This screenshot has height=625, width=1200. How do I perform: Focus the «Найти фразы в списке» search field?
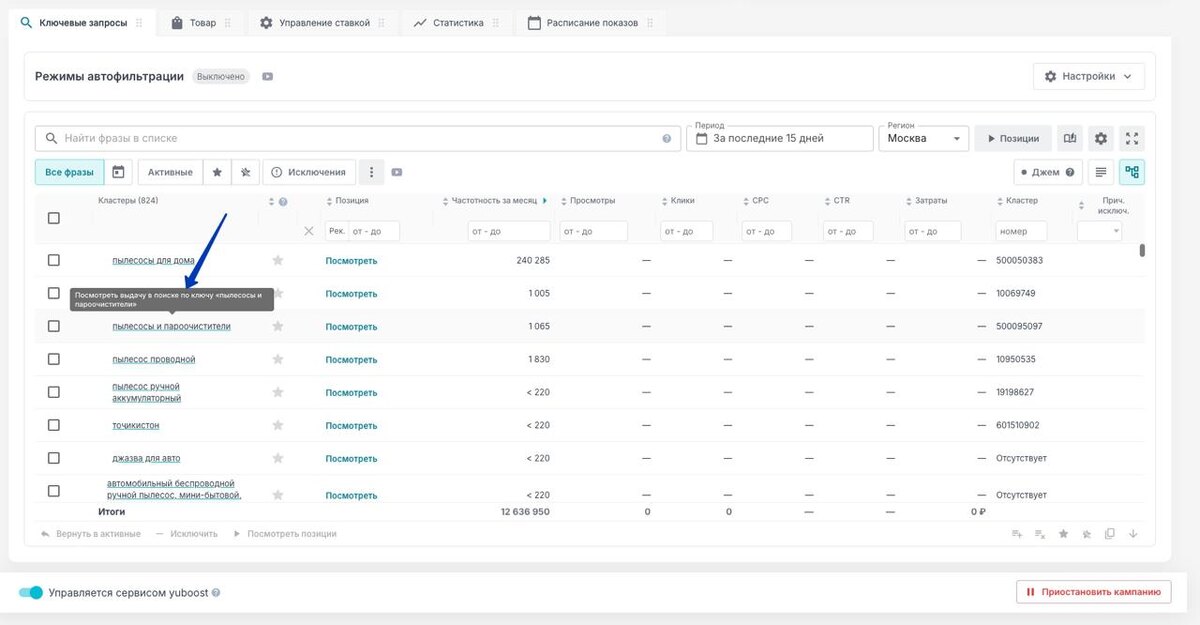tap(358, 138)
